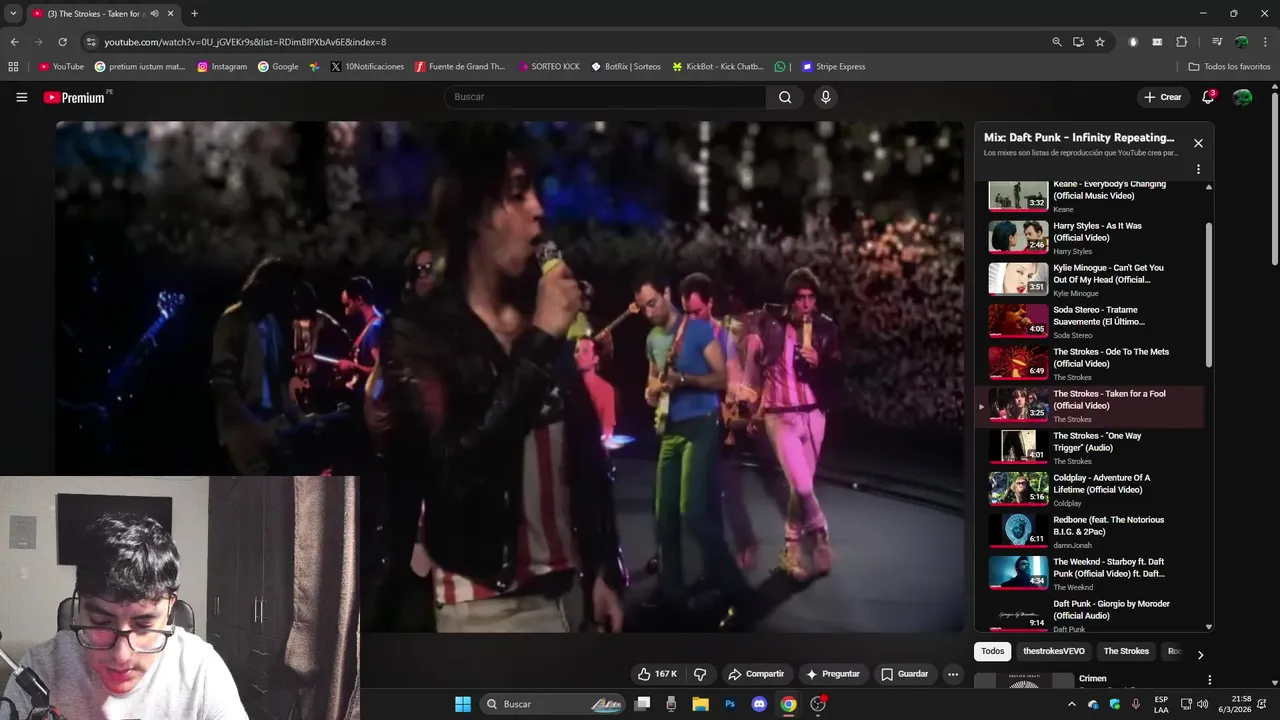Open the taskbar volume control

(1202, 704)
